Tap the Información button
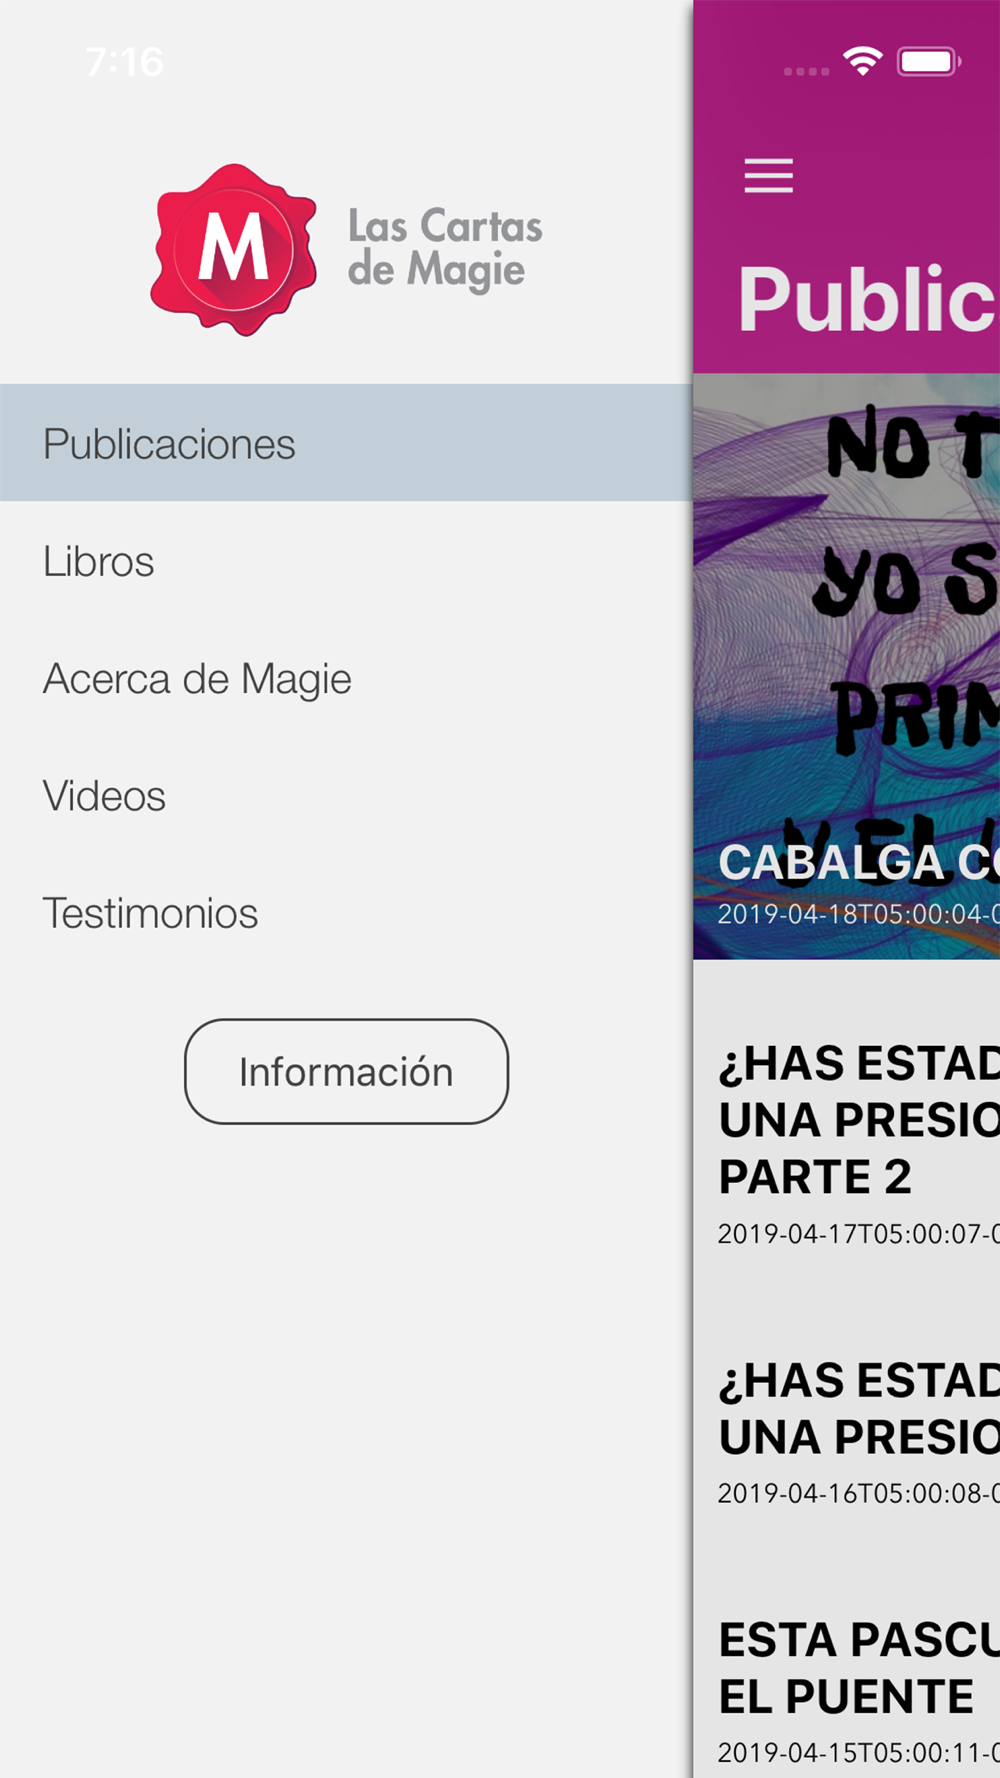 [x=346, y=1071]
